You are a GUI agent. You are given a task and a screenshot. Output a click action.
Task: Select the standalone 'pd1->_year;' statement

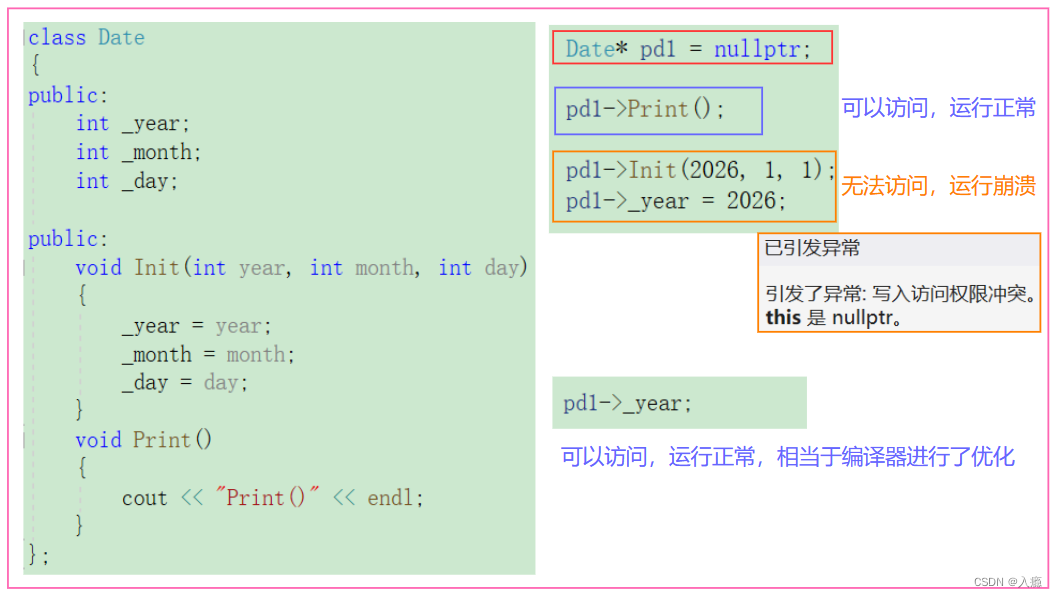point(628,404)
